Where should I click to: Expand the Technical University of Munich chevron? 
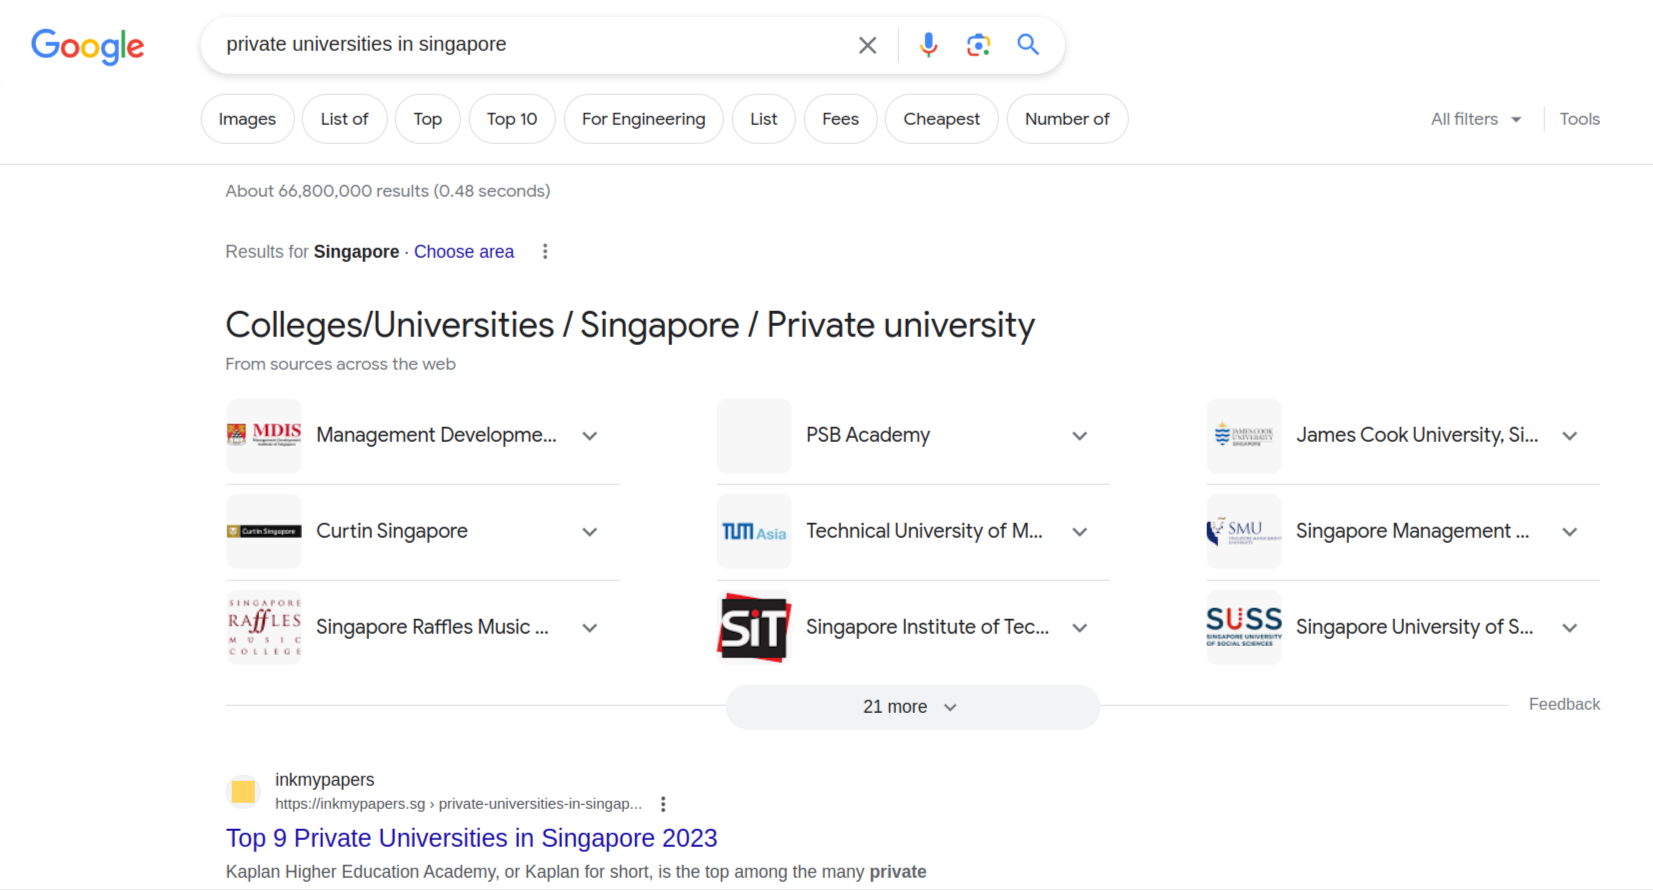(x=1080, y=532)
